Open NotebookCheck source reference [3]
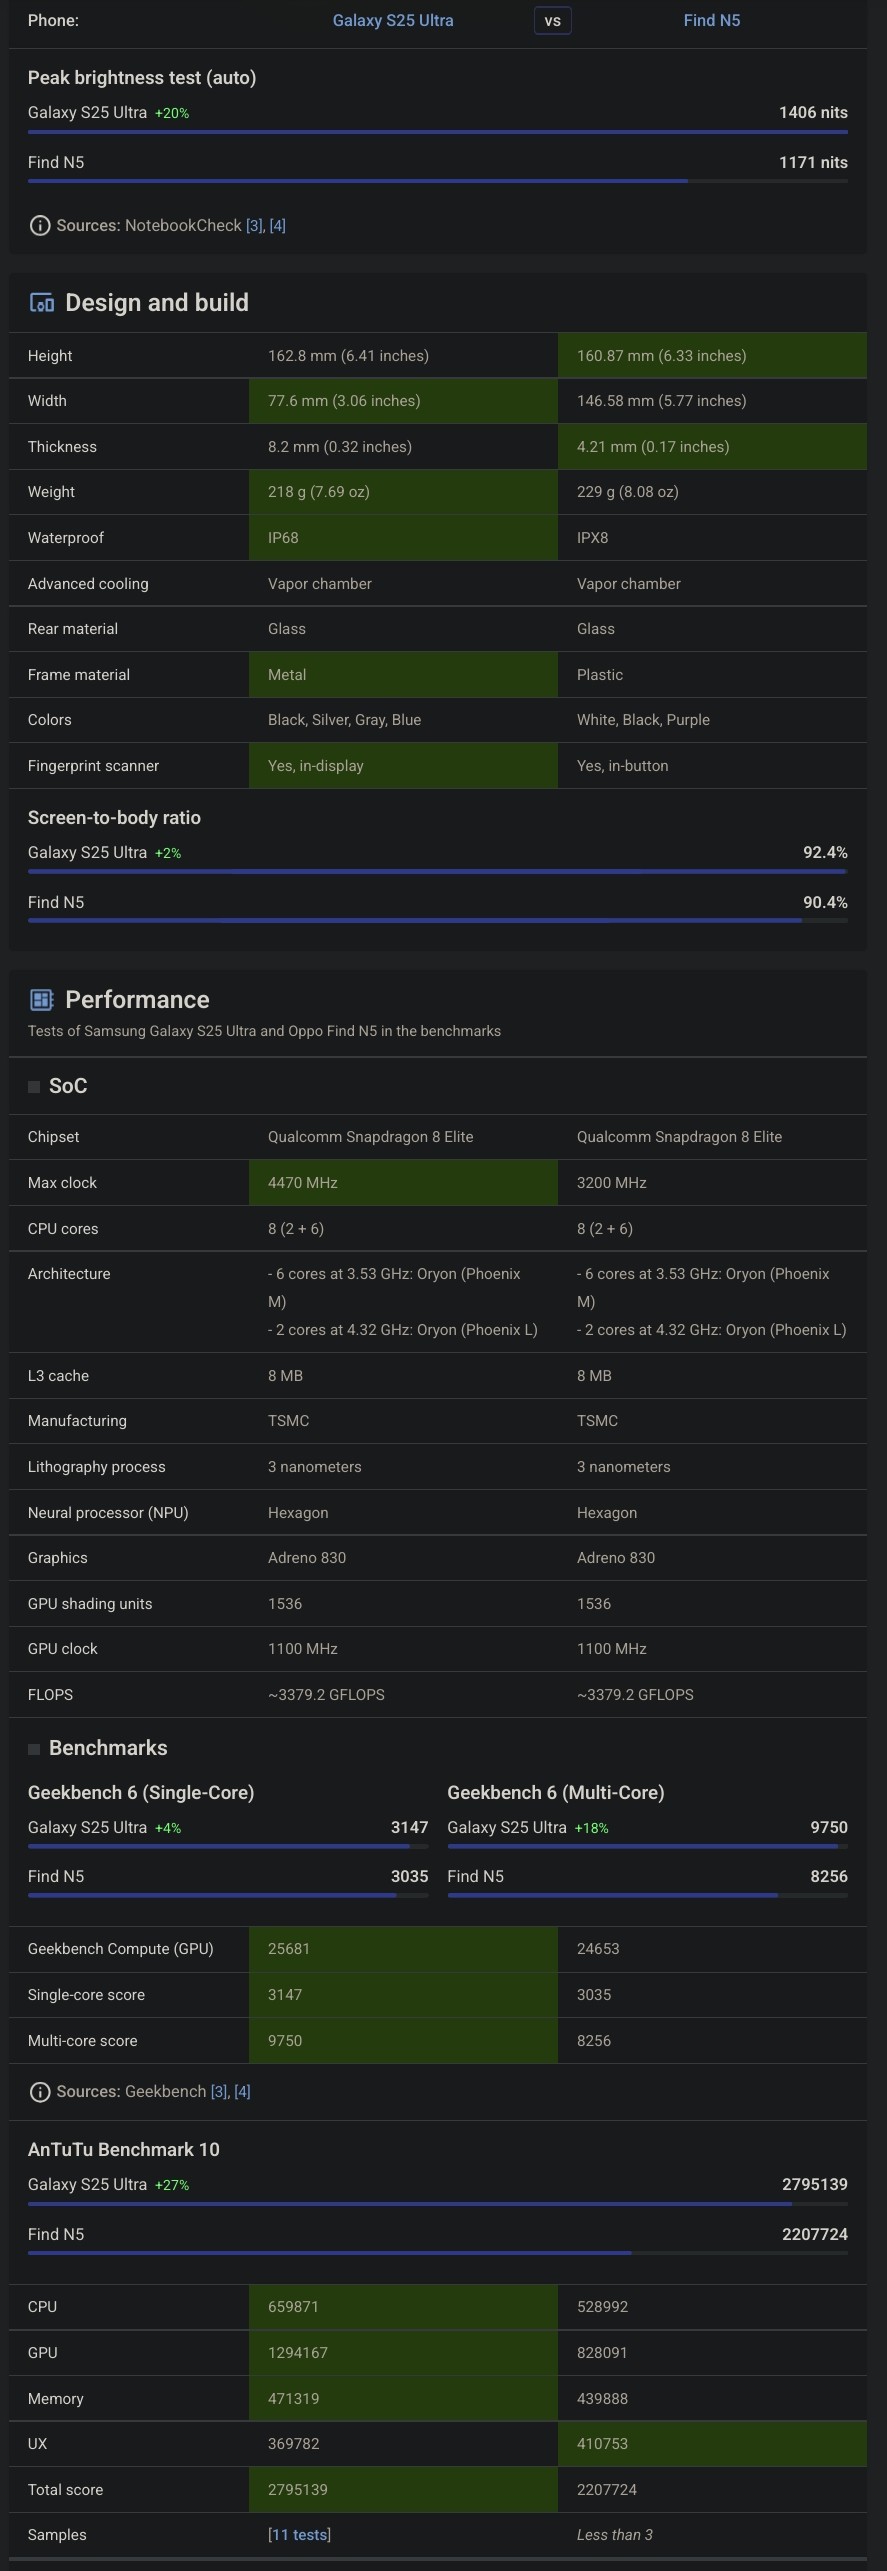Image resolution: width=887 pixels, height=2571 pixels. [x=254, y=226]
